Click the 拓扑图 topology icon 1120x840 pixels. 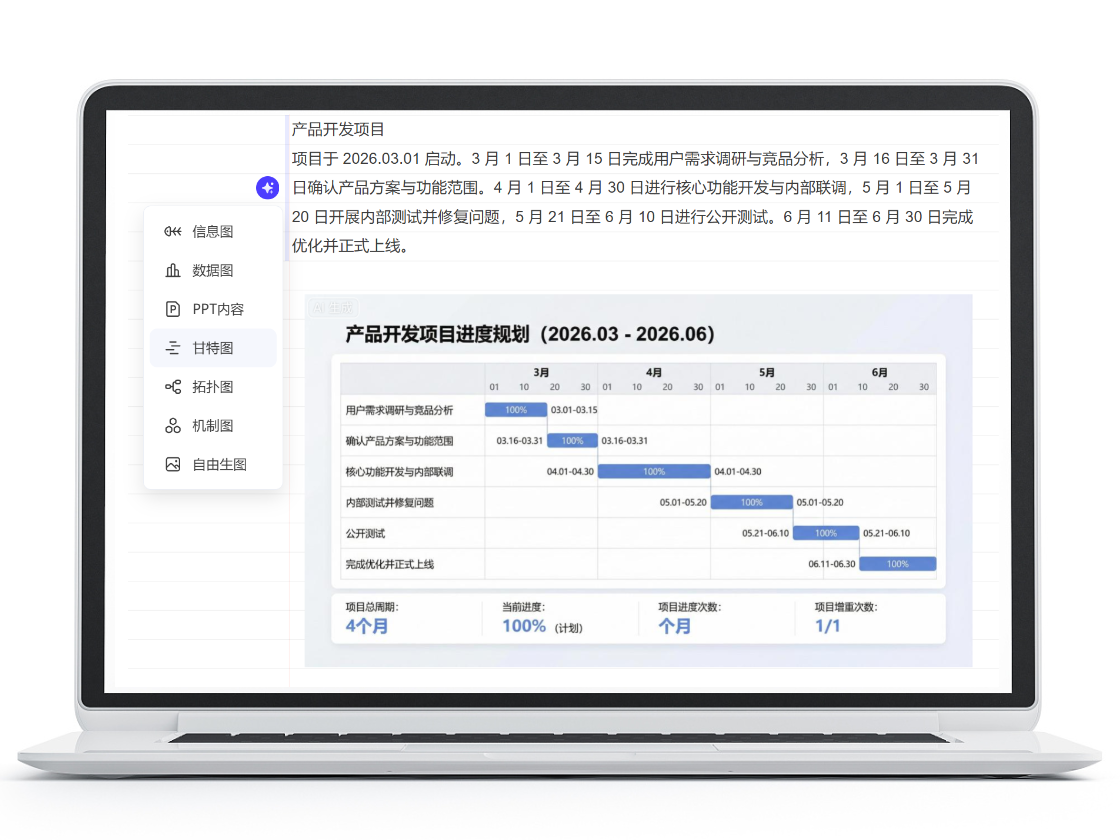point(173,387)
